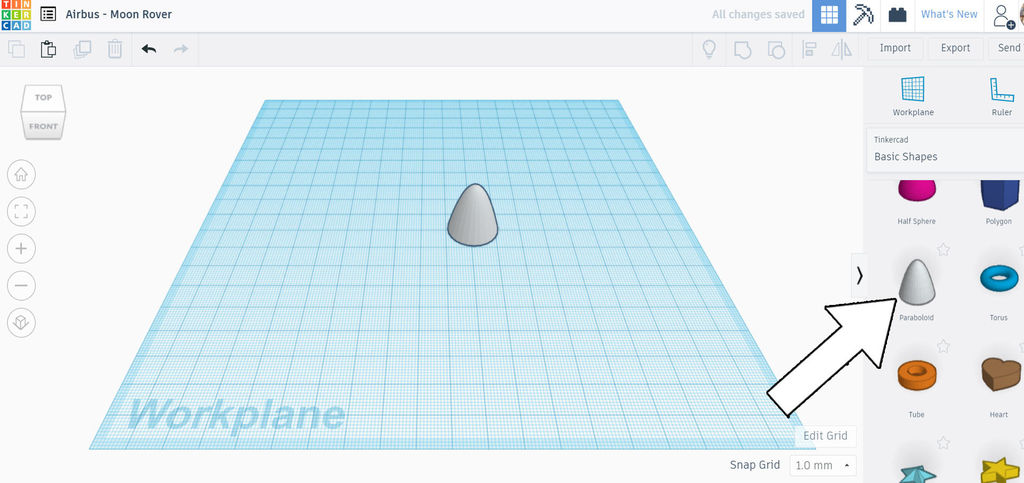Screen dimensions: 1024x483
Task: Invite people with the add-user icon
Action: (x=1003, y=16)
